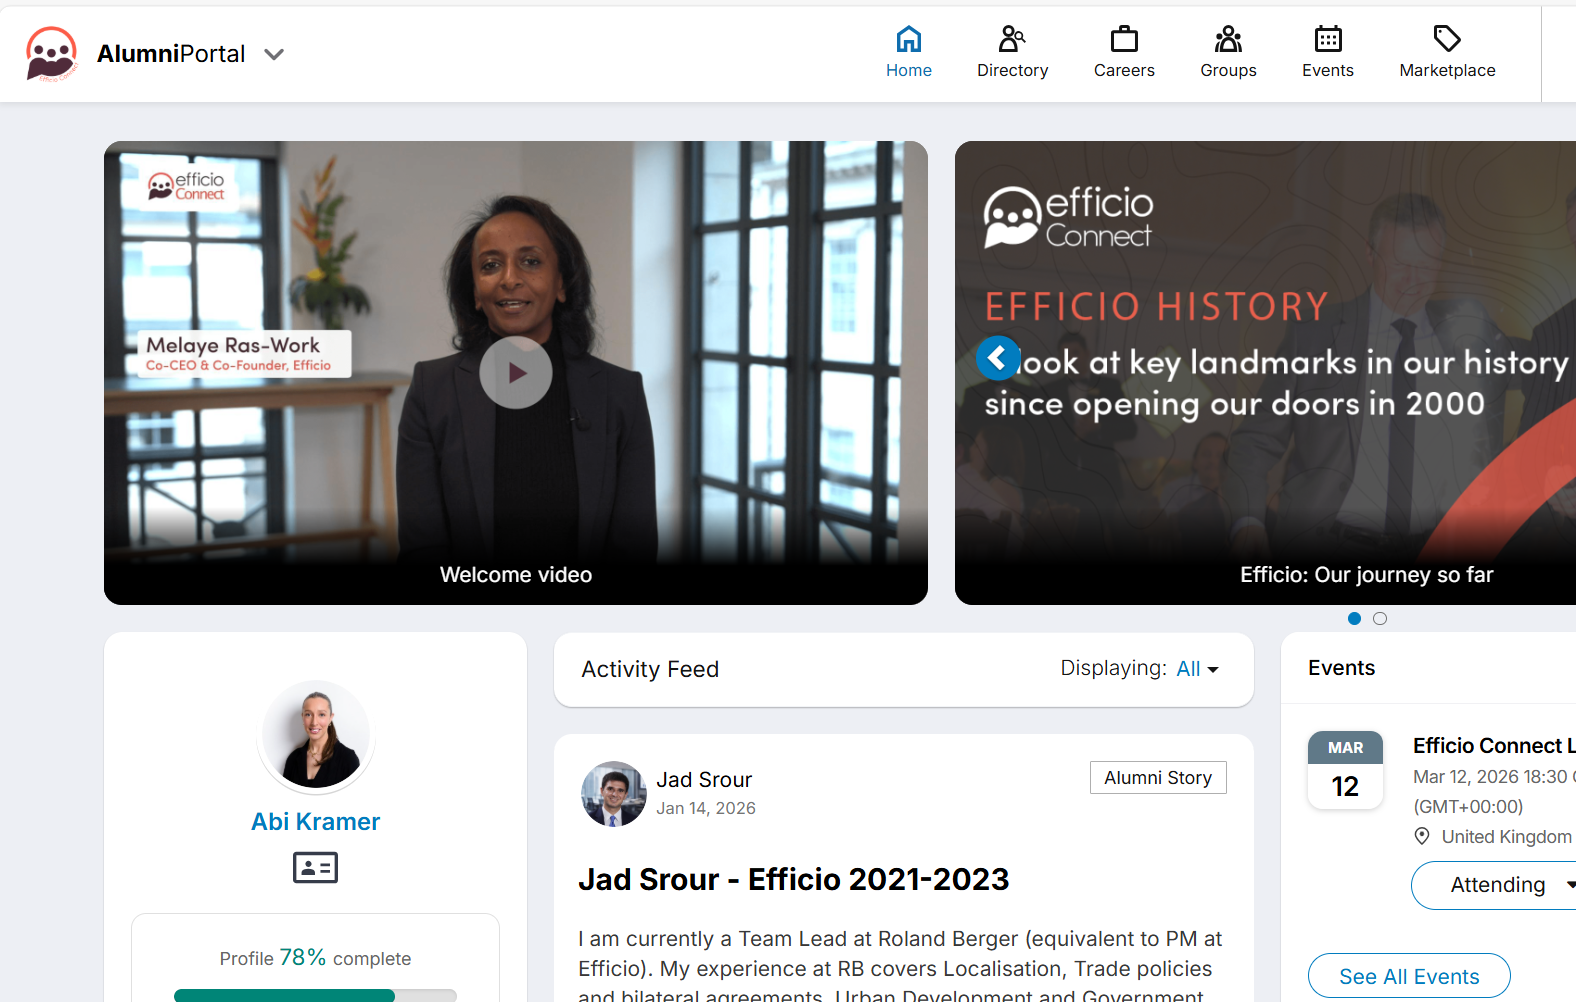Open the Displaying: All filter dropdown

point(1197,669)
